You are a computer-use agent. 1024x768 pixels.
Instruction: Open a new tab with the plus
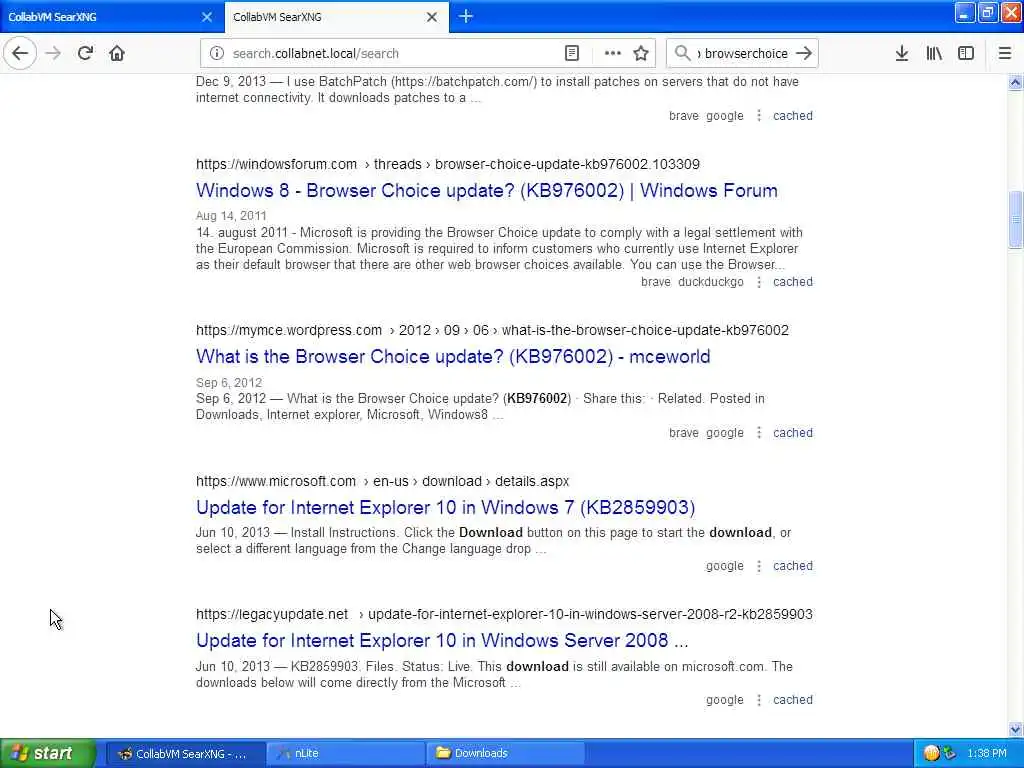click(466, 16)
